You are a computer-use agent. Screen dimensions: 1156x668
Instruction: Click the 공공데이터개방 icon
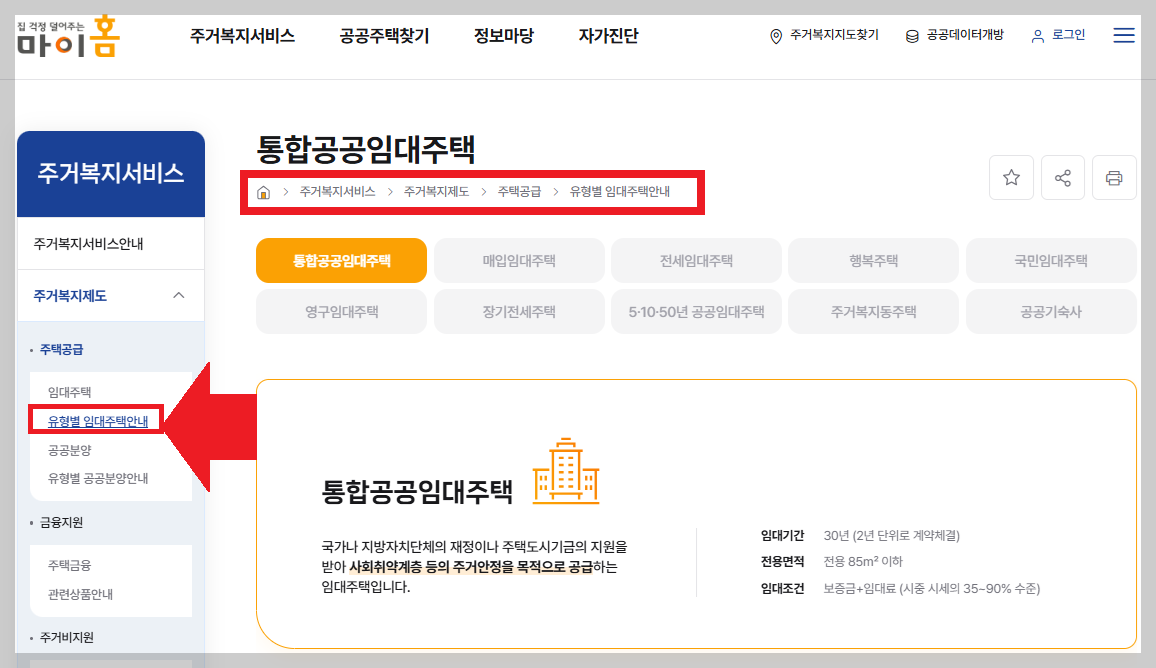tap(910, 34)
